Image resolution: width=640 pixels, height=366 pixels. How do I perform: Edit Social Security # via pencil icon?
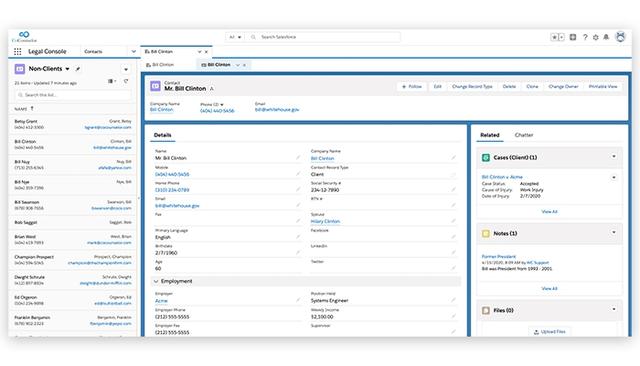coord(453,189)
